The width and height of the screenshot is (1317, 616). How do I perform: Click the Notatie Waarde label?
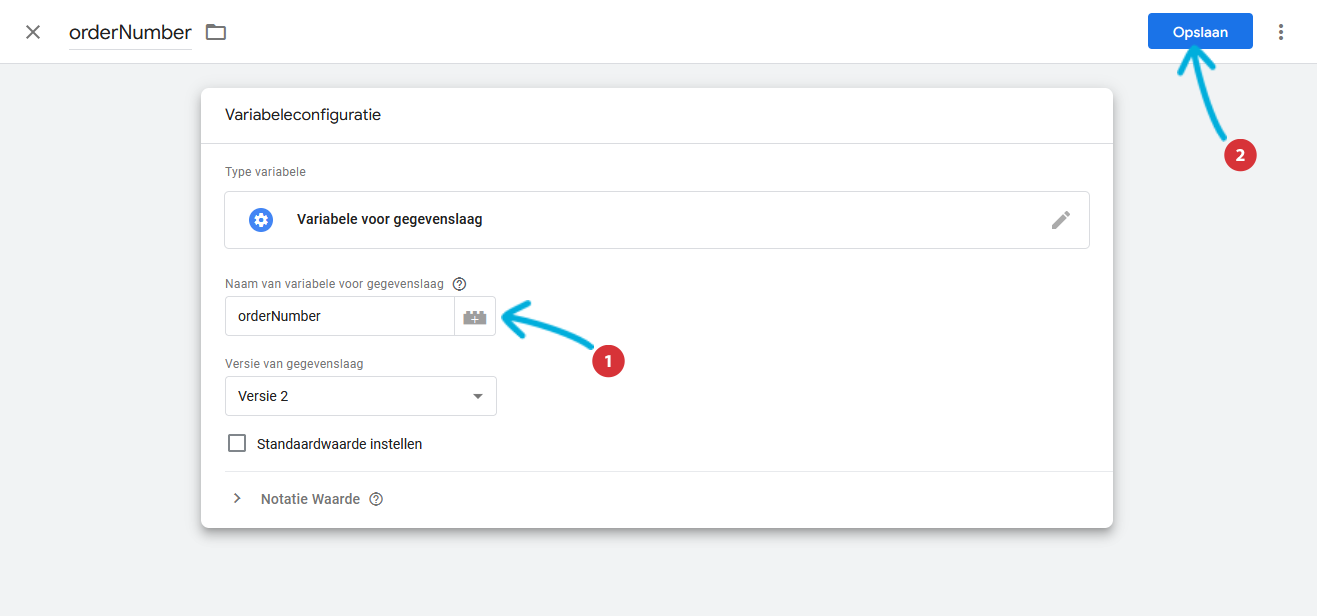pyautogui.click(x=310, y=499)
